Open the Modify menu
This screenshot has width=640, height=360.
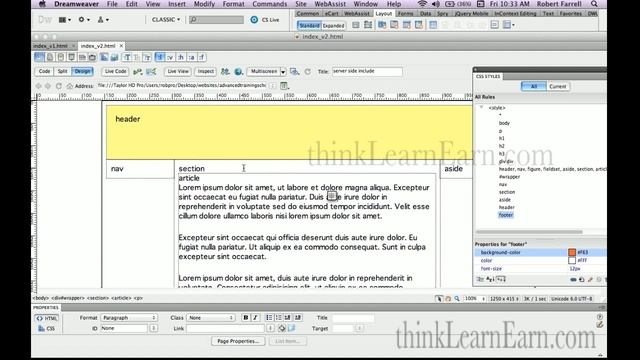[x=204, y=4]
